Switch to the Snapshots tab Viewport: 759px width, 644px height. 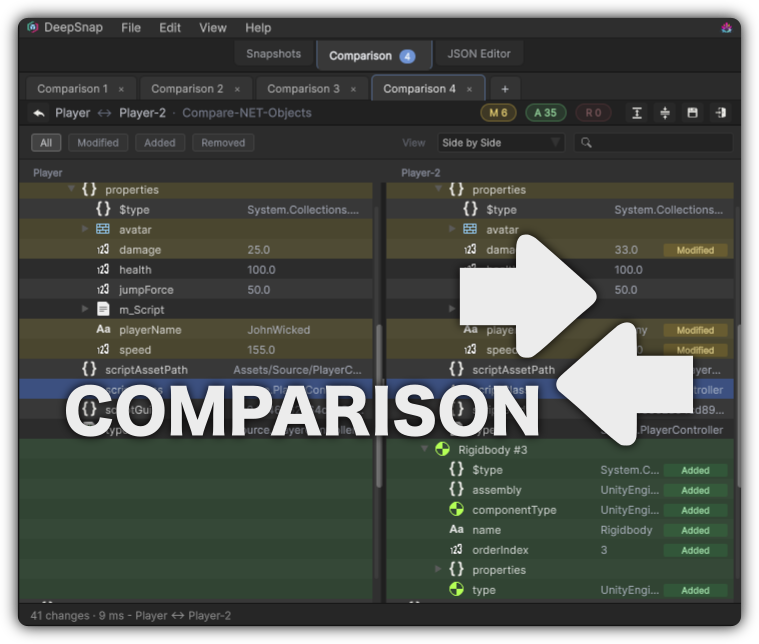click(273, 54)
